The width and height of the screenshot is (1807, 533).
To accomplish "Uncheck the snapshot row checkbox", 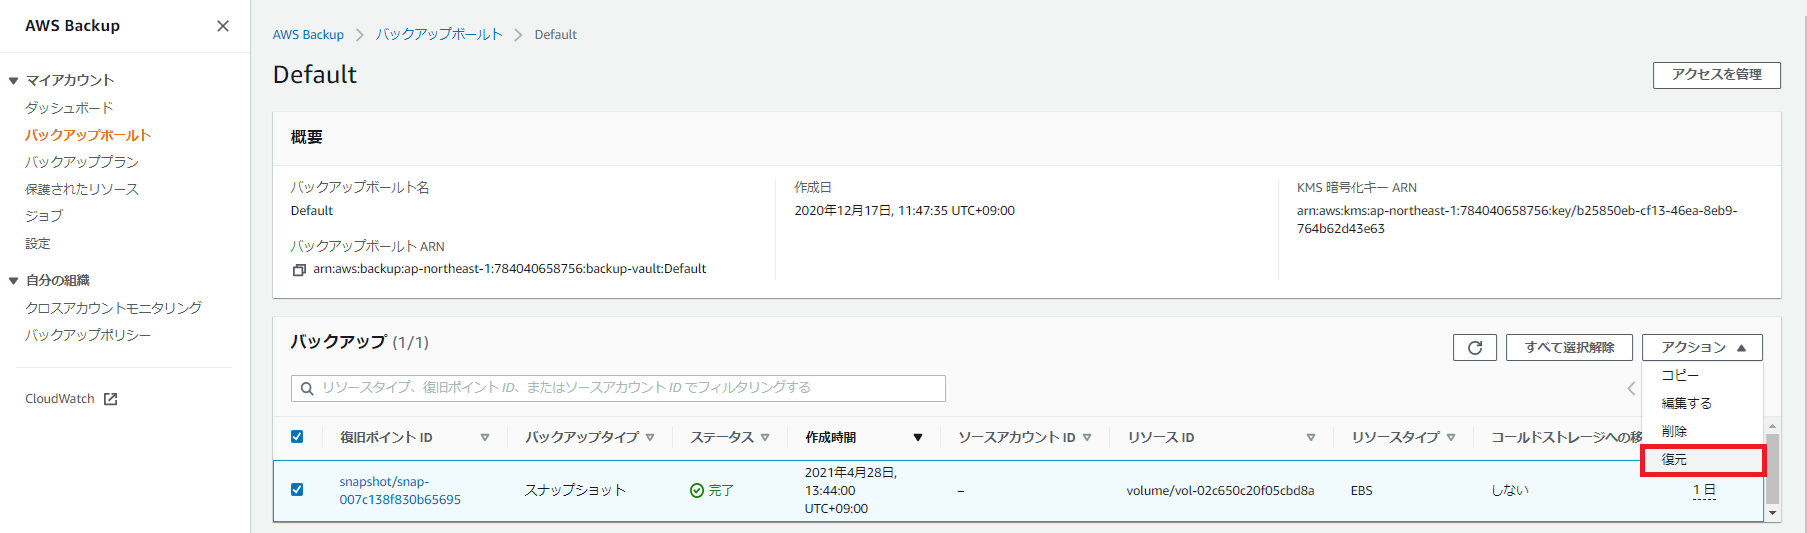I will [x=297, y=490].
